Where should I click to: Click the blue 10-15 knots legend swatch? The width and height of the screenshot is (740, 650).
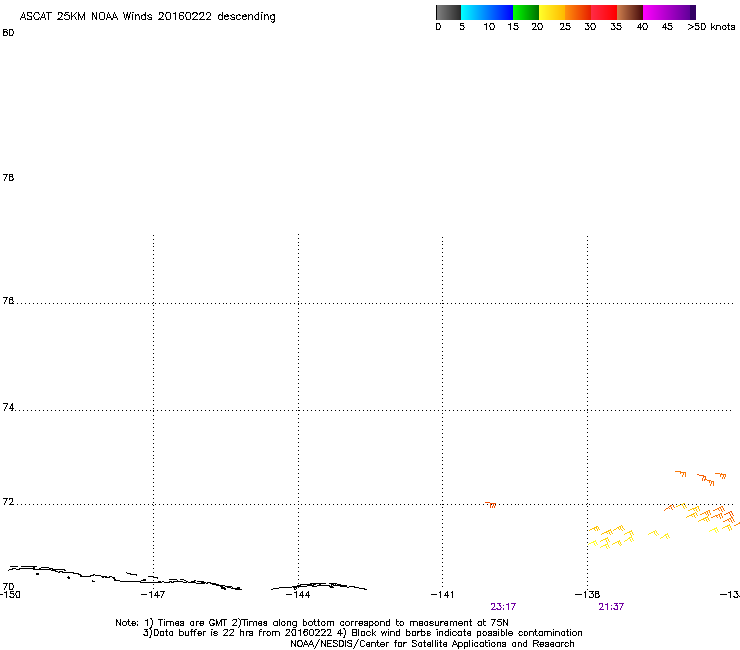tap(501, 13)
